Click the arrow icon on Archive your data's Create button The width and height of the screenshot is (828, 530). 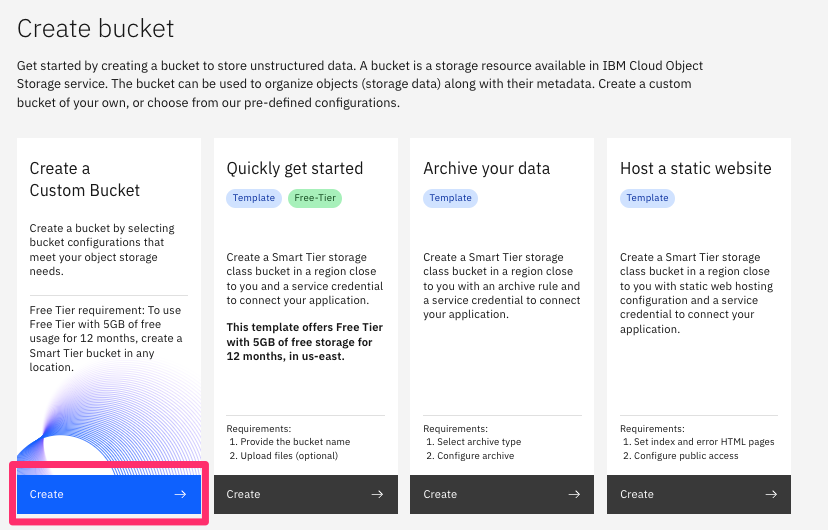(574, 494)
